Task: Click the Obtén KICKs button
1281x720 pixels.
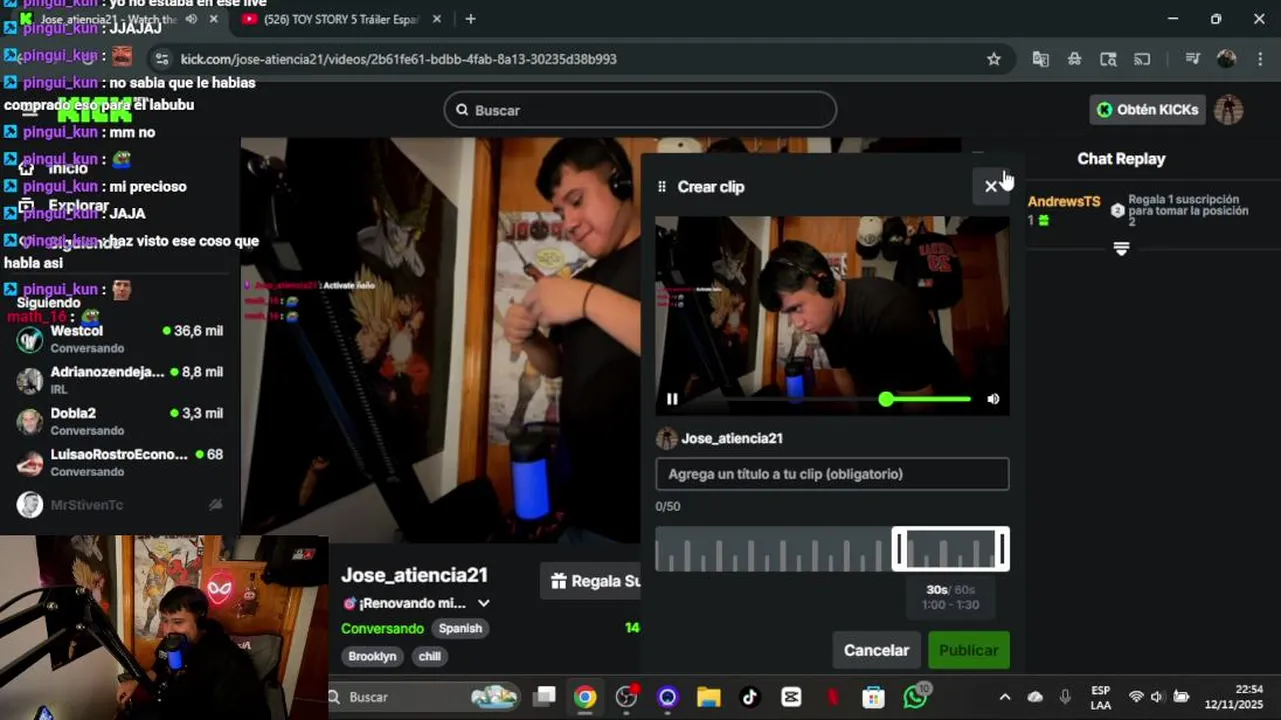Action: click(1147, 110)
